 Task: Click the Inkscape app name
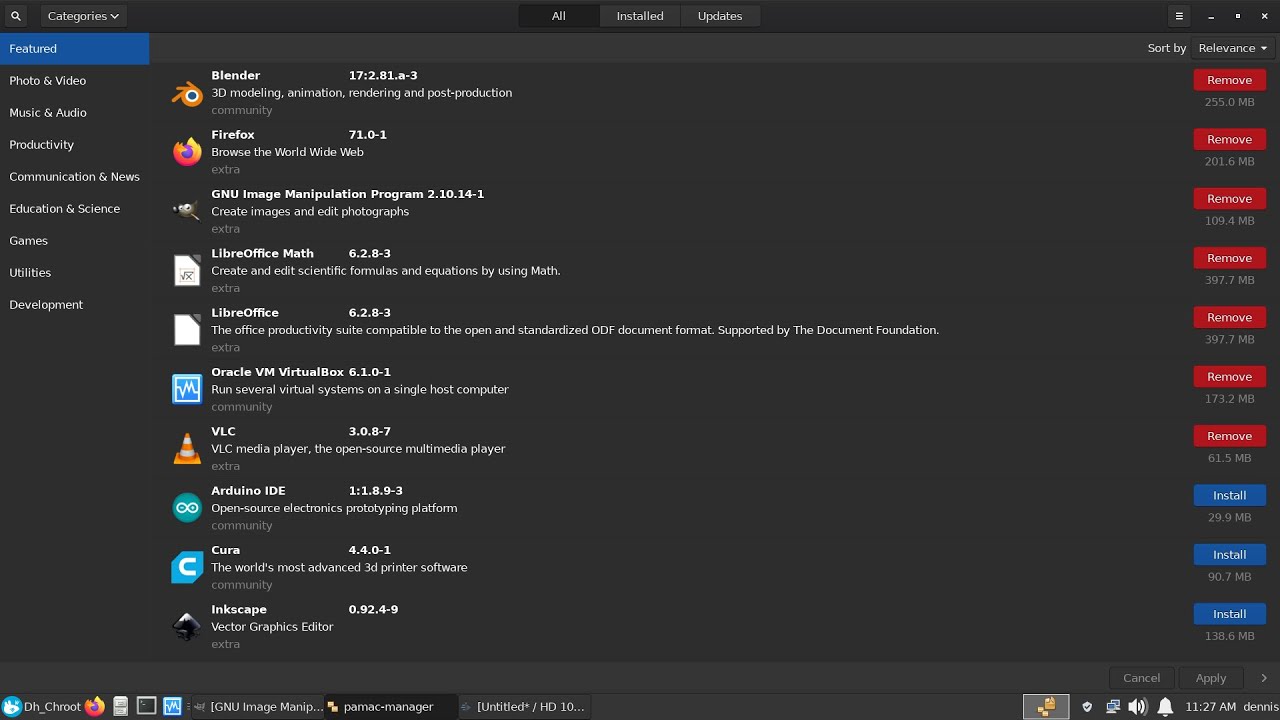click(x=239, y=609)
